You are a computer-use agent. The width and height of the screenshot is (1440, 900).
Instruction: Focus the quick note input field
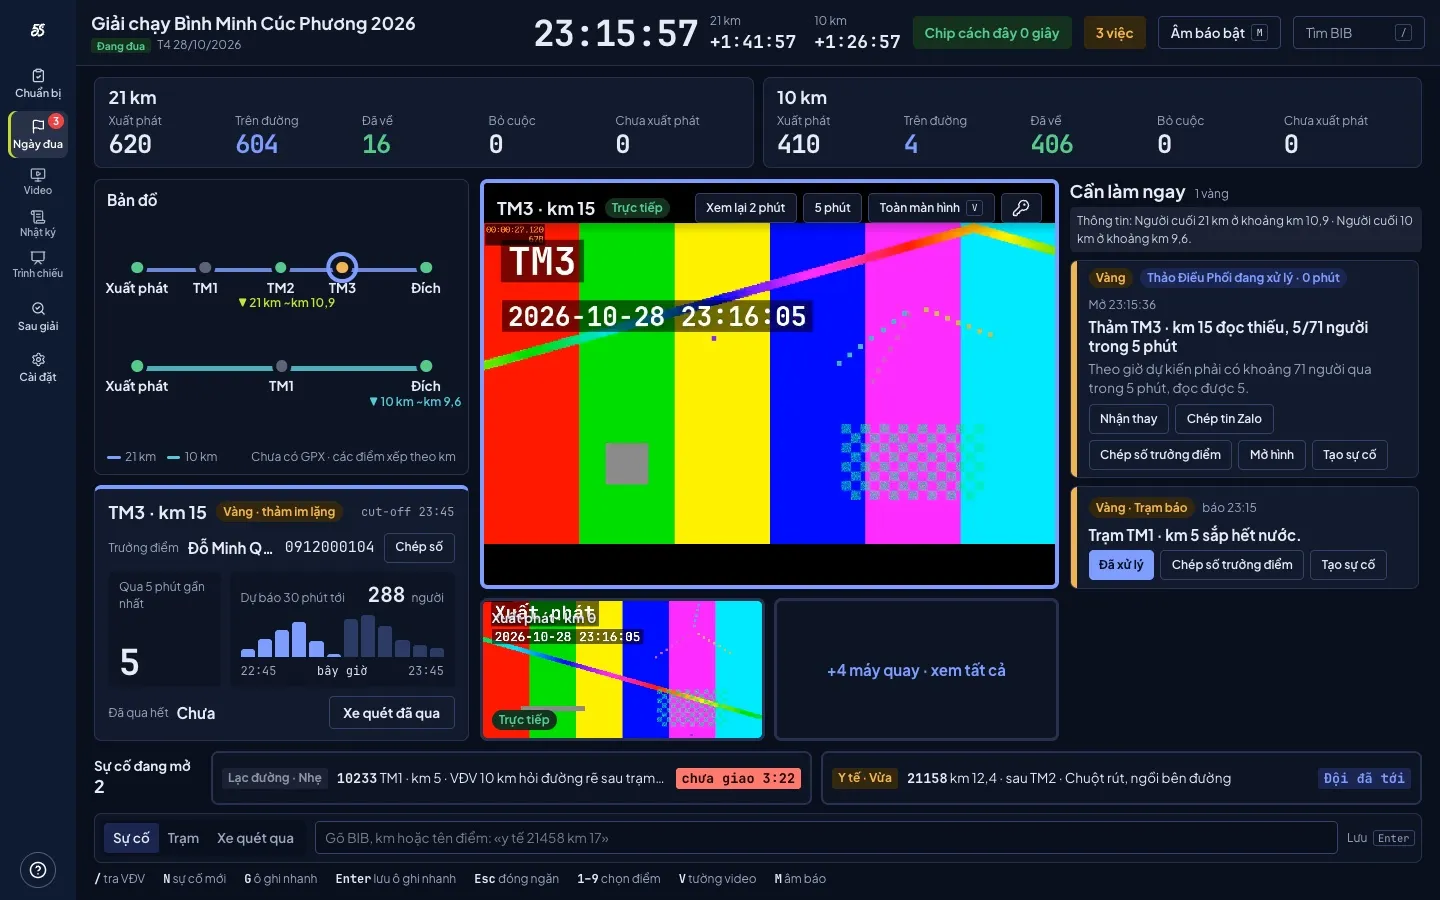[826, 838]
